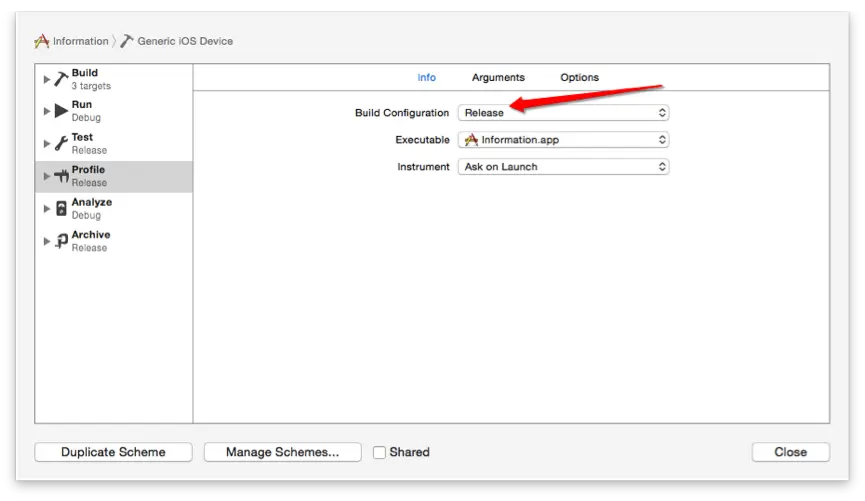This screenshot has height=501, width=865.
Task: Click the '3 targets' text under Build
Action: pos(91,86)
